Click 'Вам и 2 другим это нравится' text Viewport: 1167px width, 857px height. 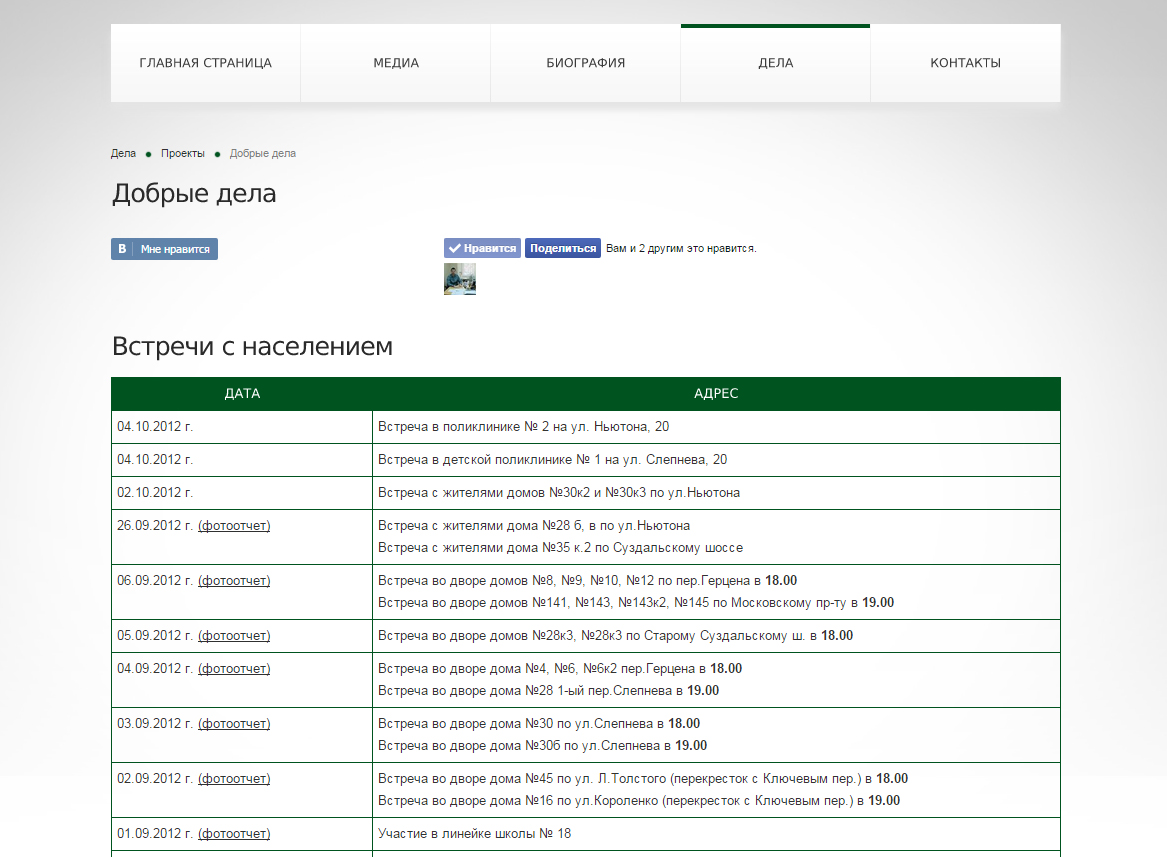coord(681,249)
